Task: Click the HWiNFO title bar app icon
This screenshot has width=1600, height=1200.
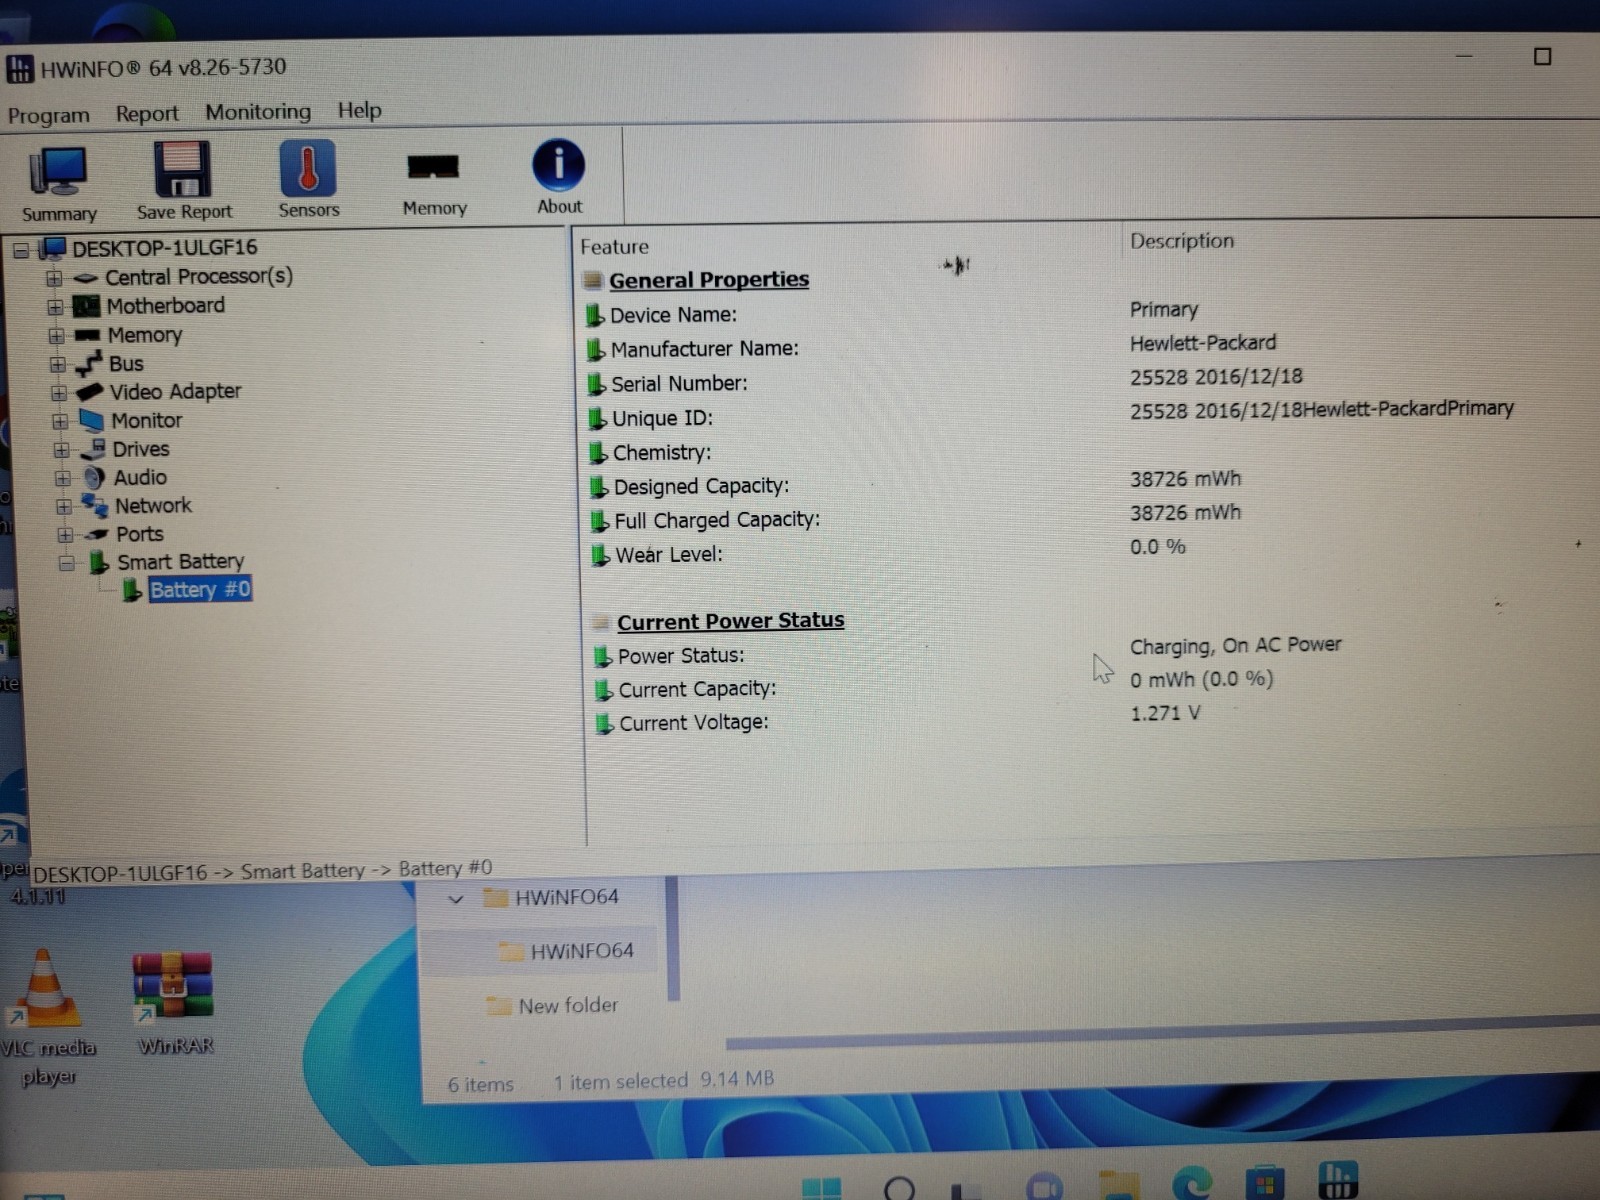Action: 20,69
